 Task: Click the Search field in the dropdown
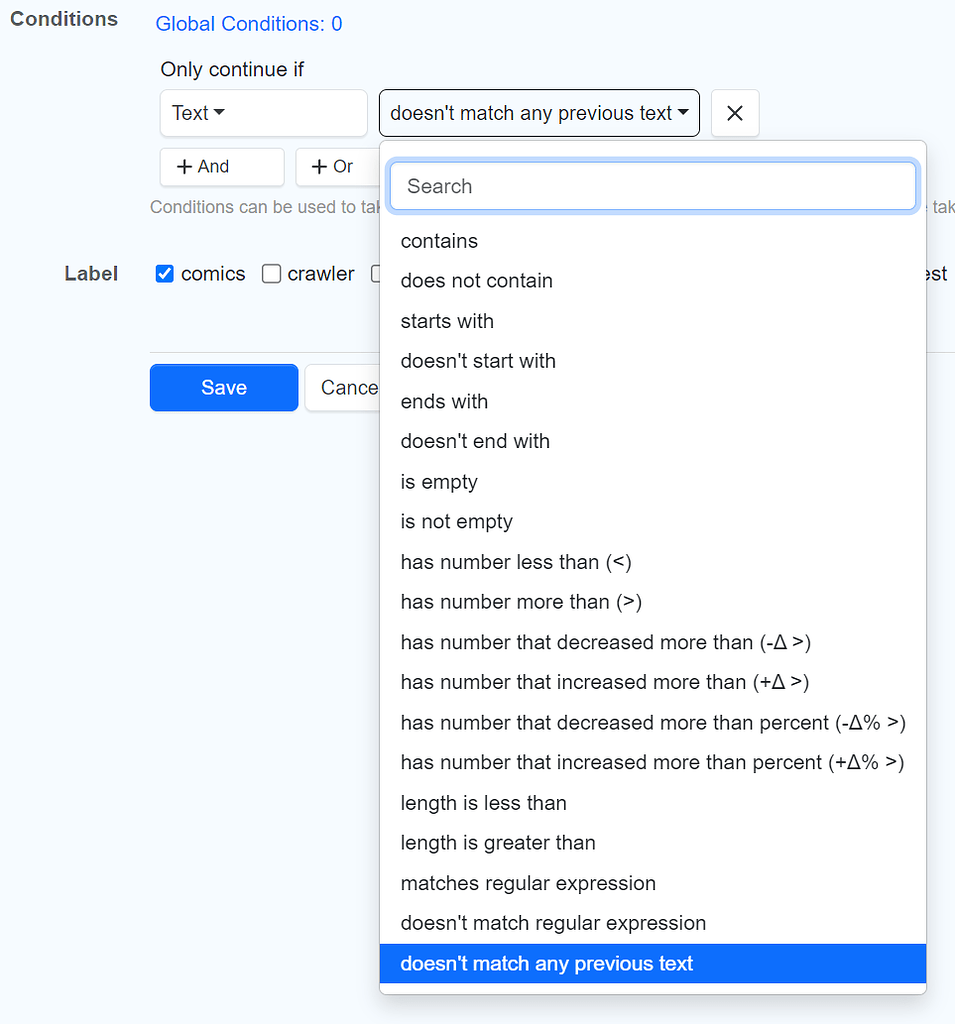[x=653, y=186]
